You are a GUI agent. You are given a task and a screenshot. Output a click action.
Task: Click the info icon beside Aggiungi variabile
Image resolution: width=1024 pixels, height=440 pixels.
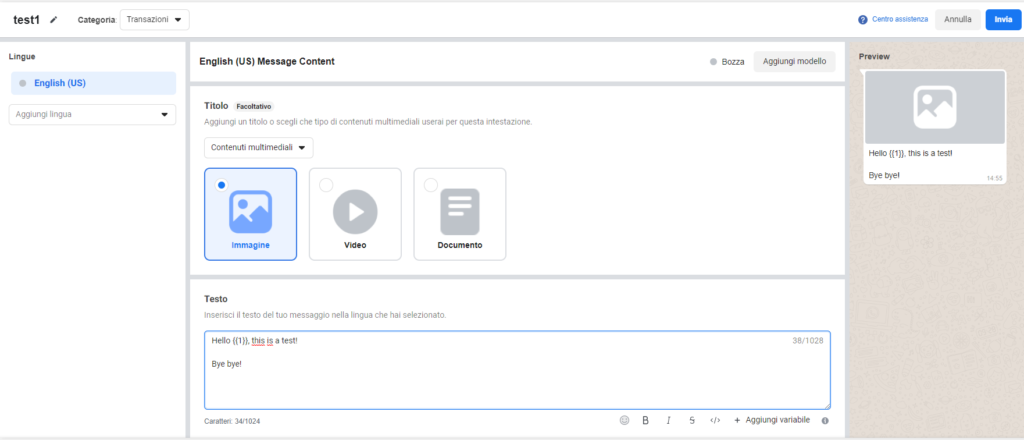[x=824, y=421]
